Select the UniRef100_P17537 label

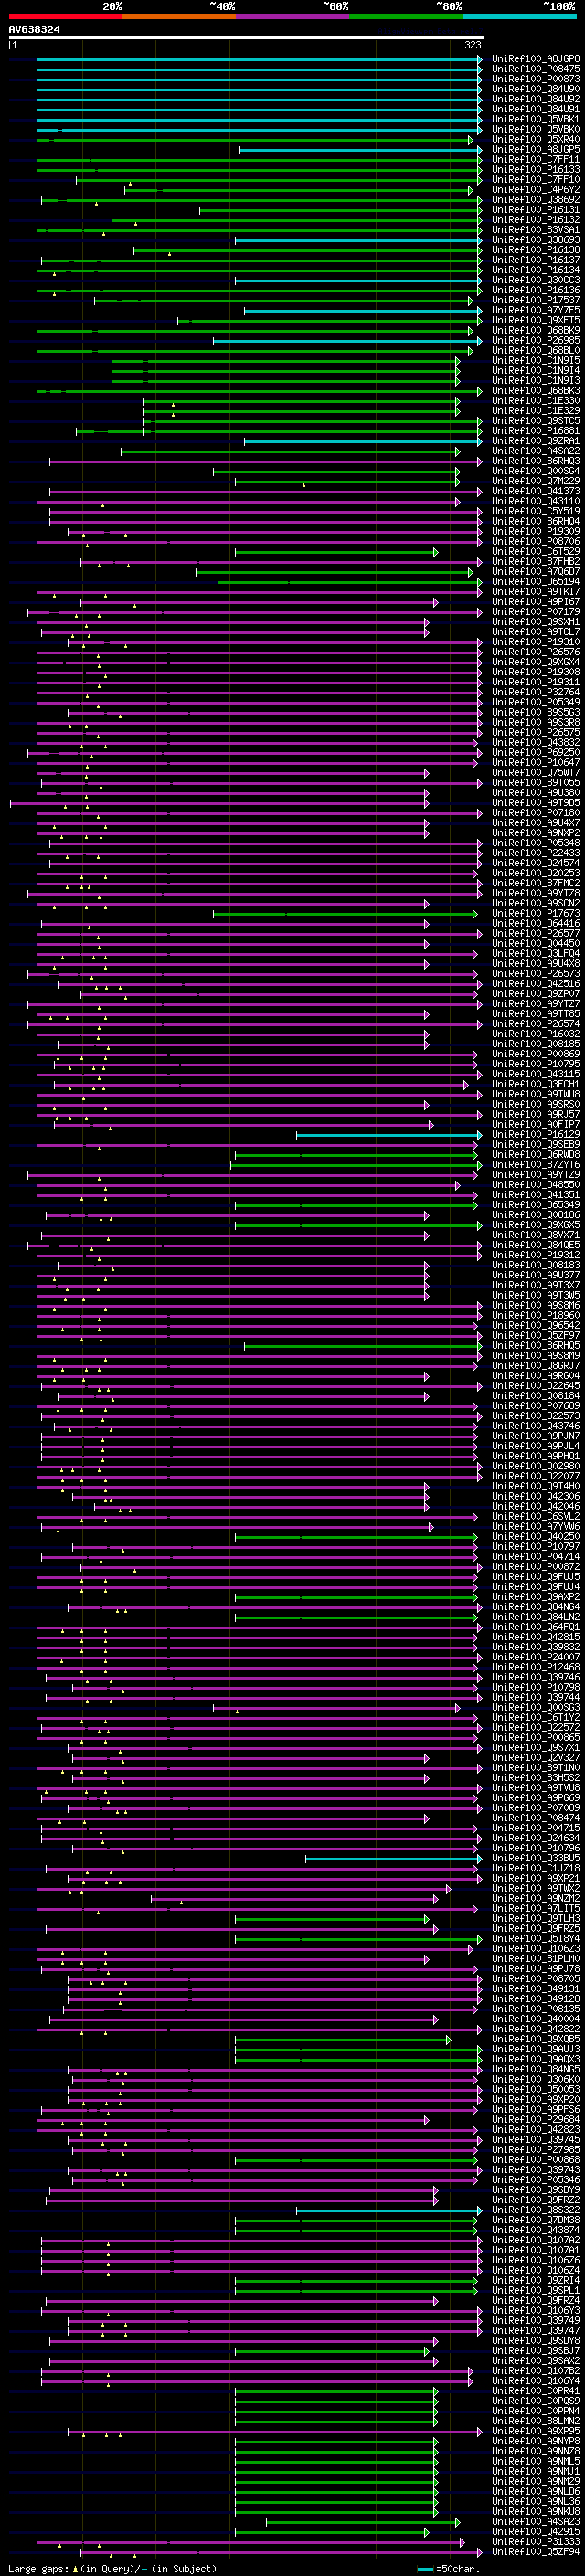536,300
